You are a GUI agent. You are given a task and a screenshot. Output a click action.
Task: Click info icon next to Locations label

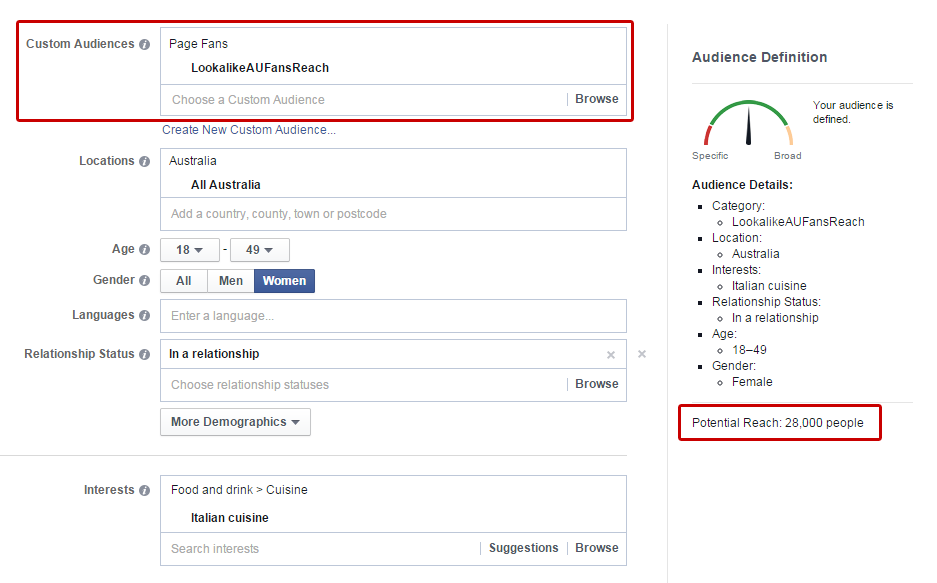pos(145,162)
